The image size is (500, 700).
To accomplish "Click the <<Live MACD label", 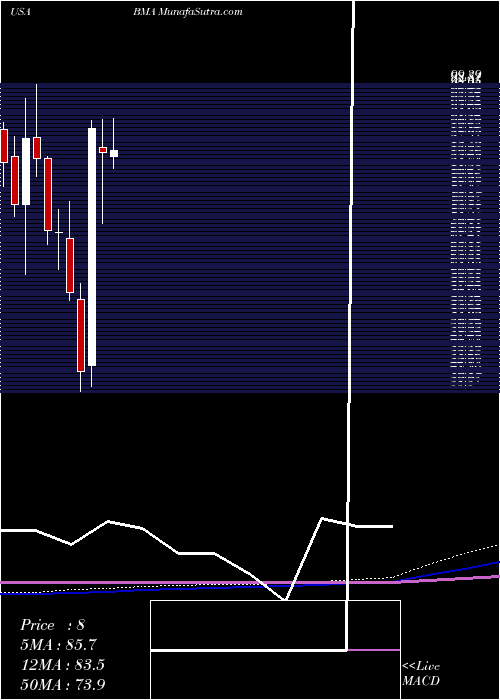I will (421, 673).
